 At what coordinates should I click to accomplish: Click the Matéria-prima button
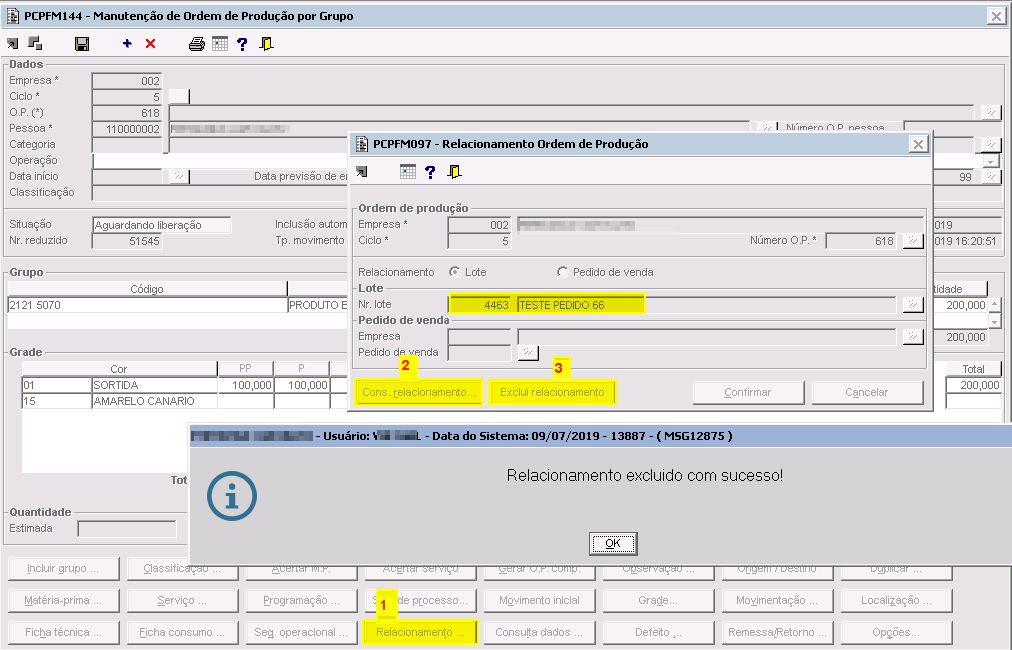[63, 600]
